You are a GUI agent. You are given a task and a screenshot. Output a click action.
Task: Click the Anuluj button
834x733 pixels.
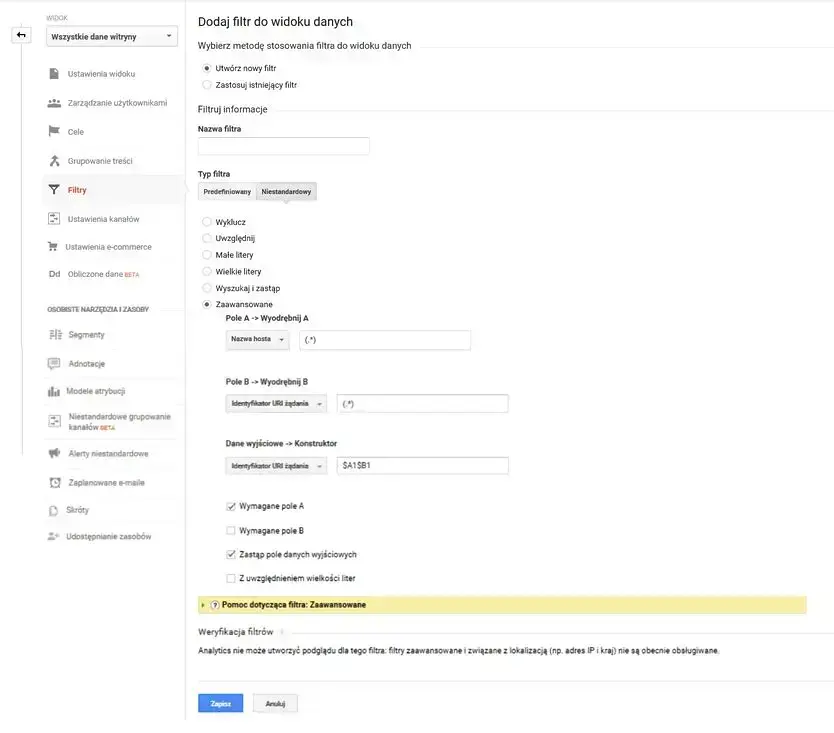274,703
